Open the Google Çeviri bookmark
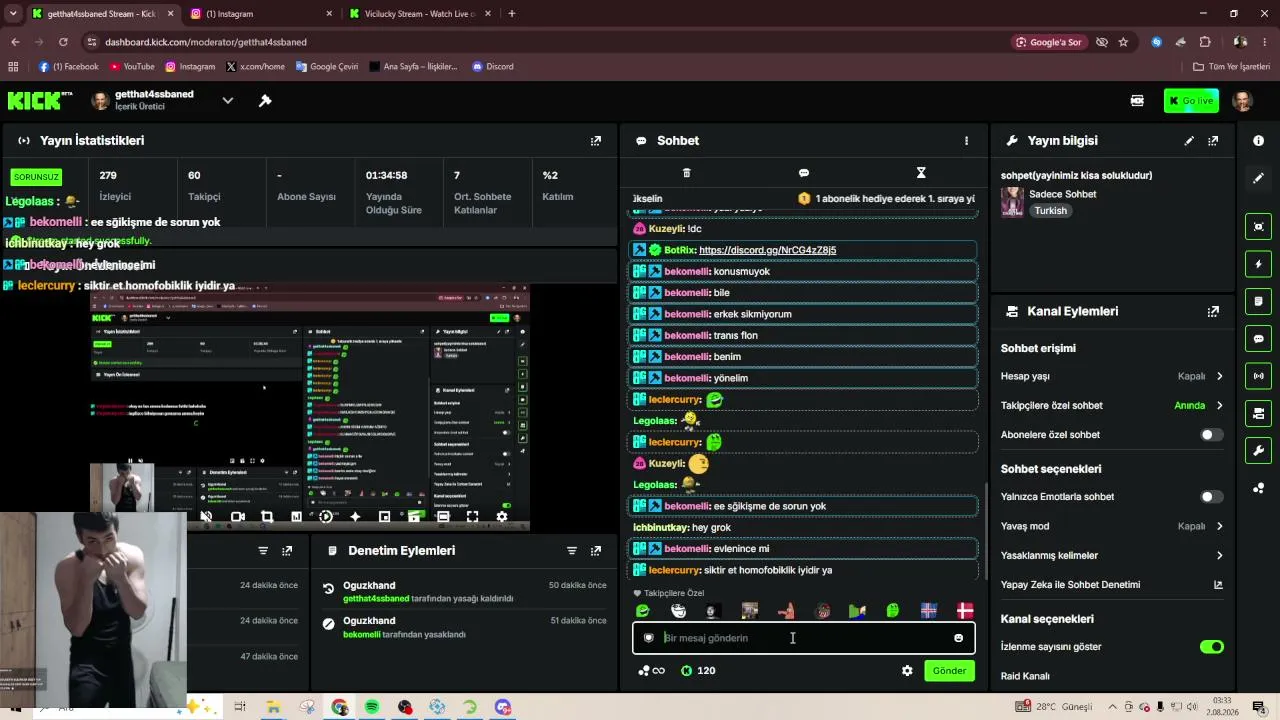Viewport: 1280px width, 720px height. pos(326,67)
